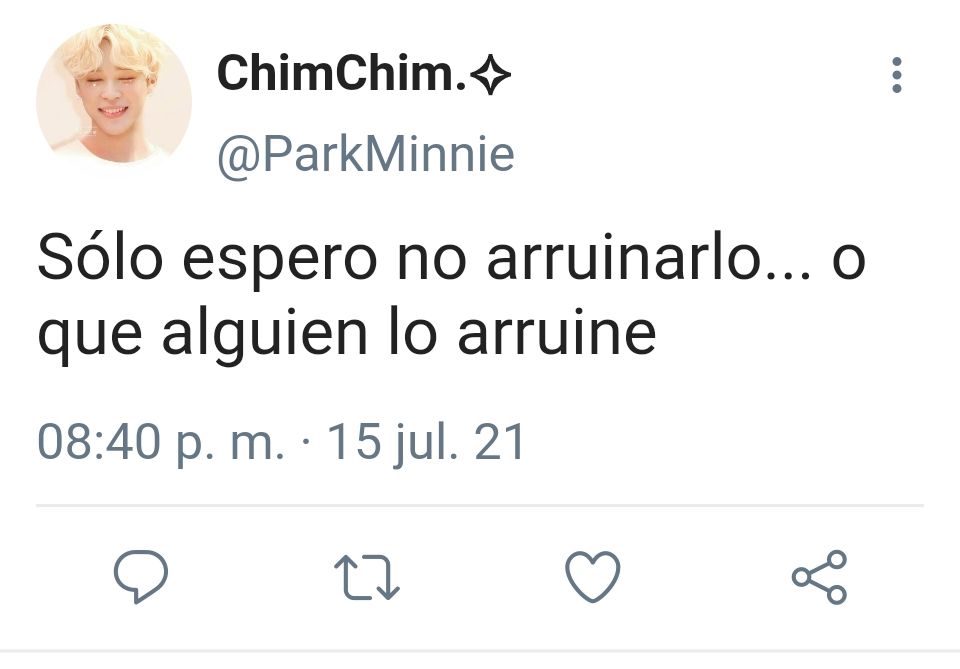This screenshot has width=960, height=669.
Task: Like the tweet with the heart icon
Action: click(x=592, y=577)
